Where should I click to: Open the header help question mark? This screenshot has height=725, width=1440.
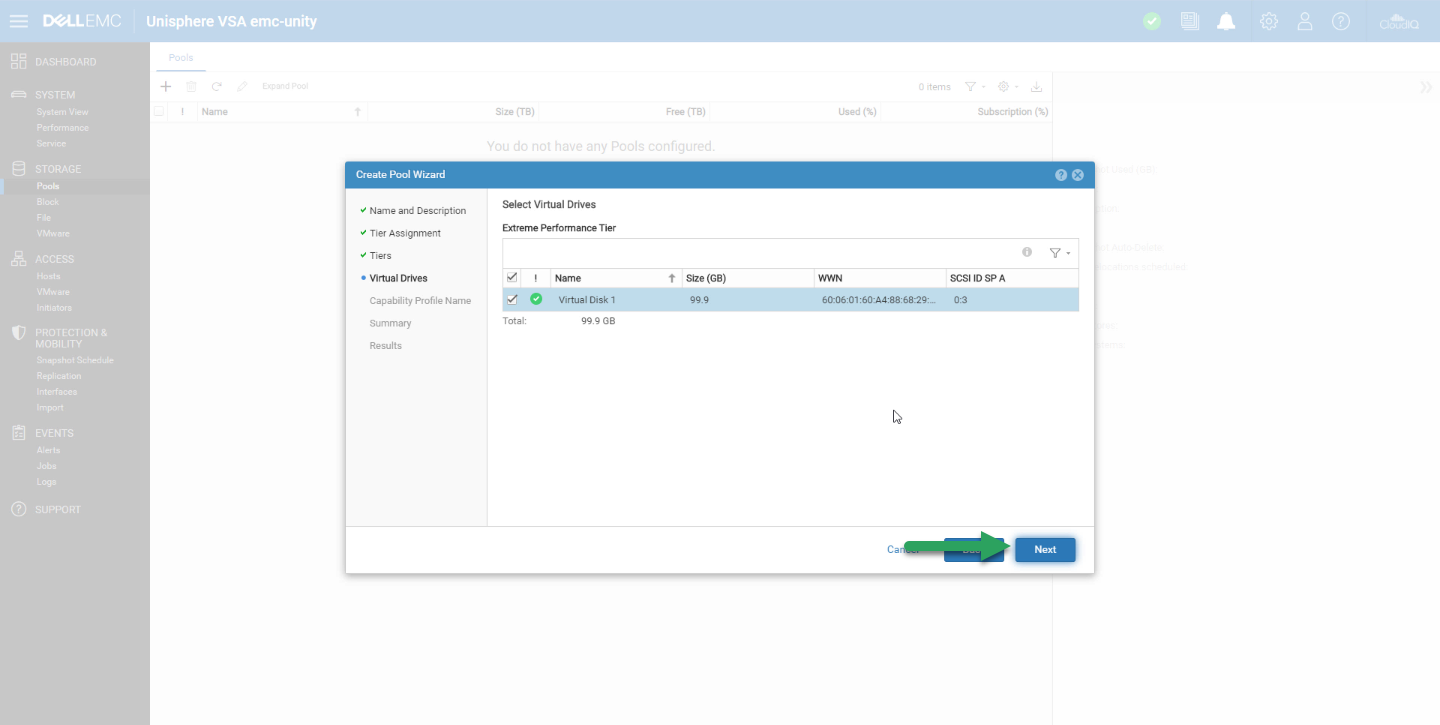coord(1341,21)
